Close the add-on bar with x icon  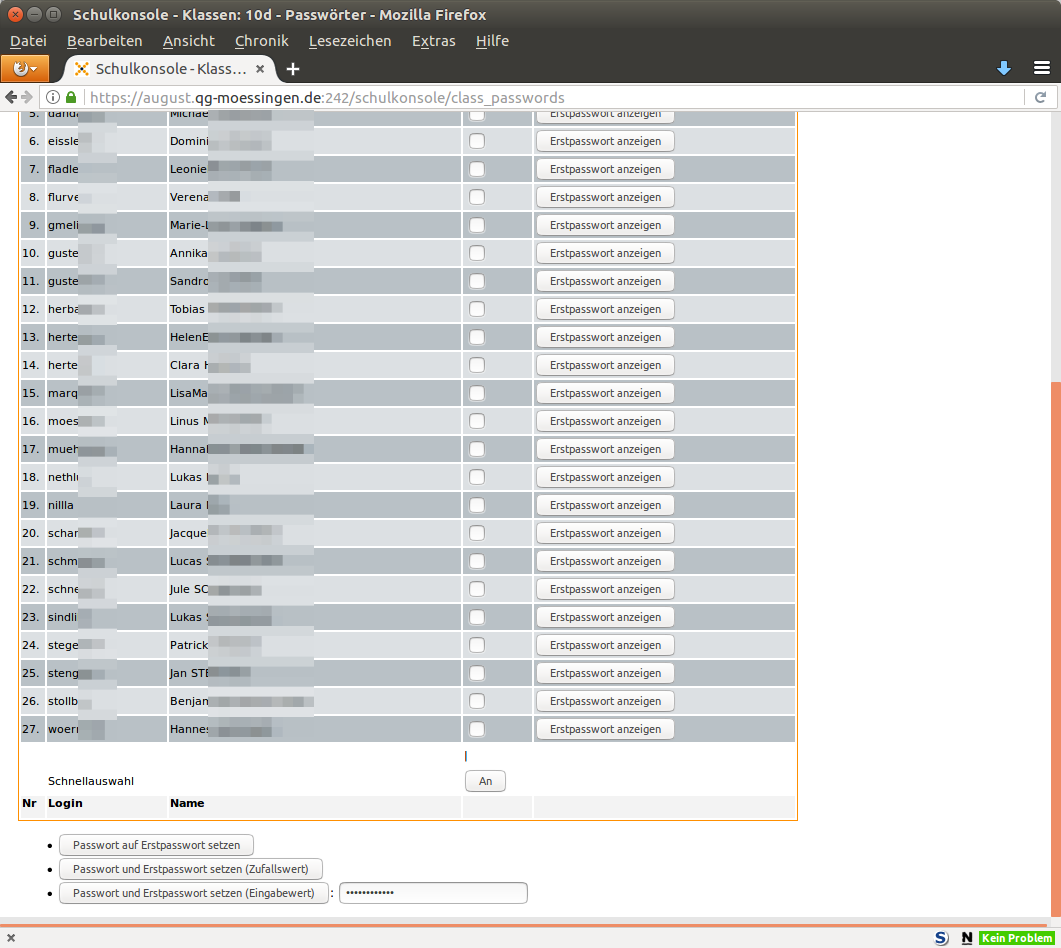[11, 938]
